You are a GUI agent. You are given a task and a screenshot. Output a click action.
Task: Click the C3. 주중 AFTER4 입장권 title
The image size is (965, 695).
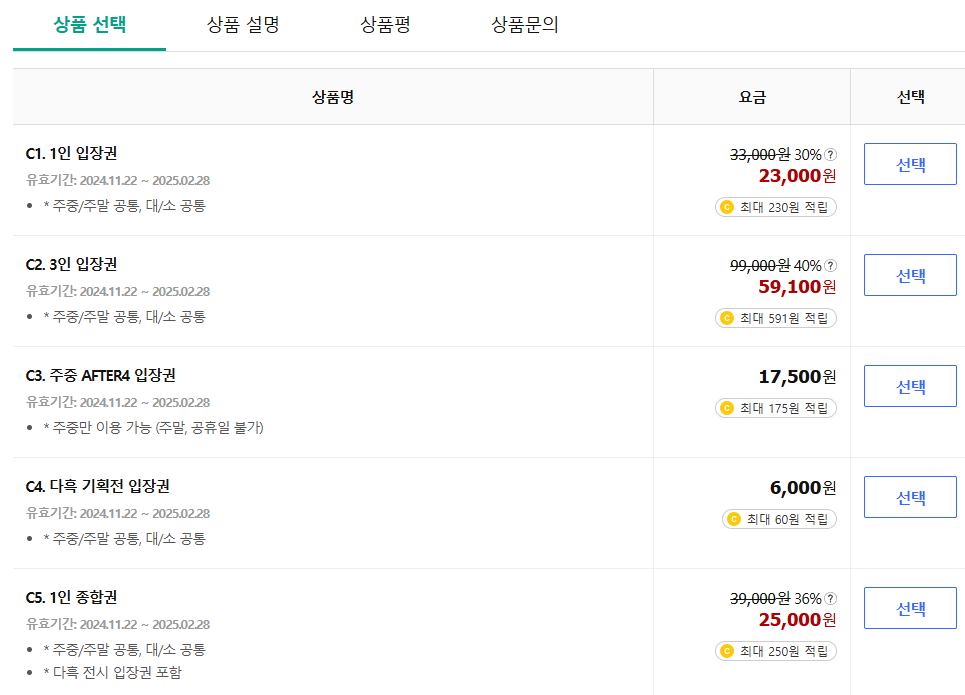point(101,376)
